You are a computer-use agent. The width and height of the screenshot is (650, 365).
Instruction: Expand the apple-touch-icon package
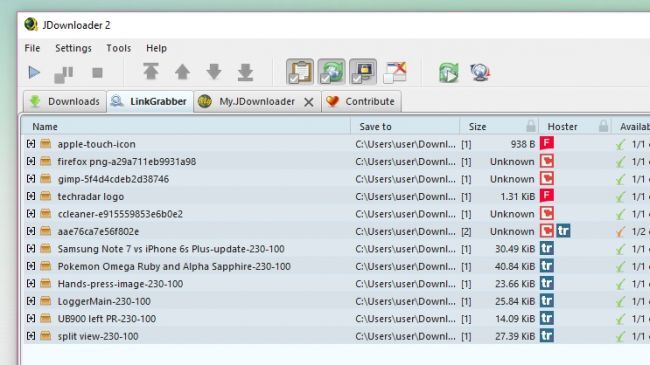tap(31, 144)
